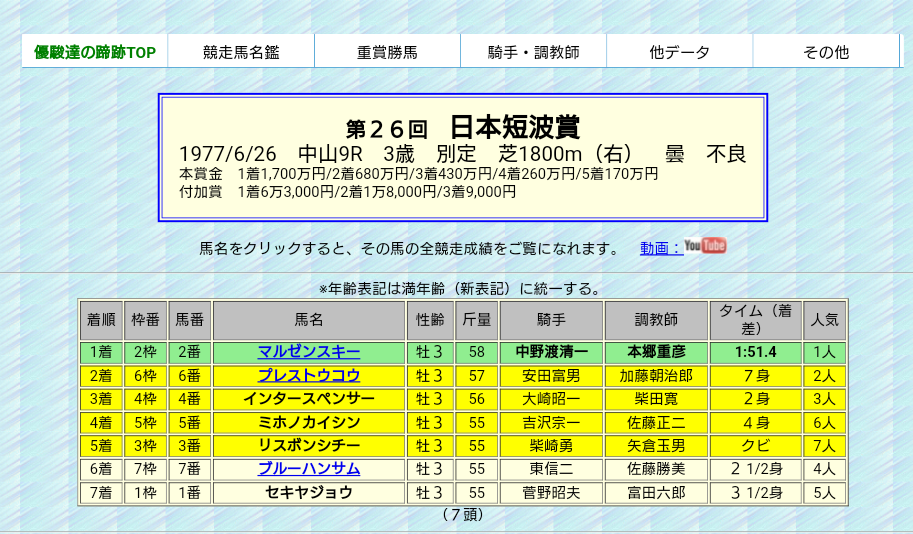Select the インタースペンサー horse name cell
This screenshot has height=534, width=913.
tap(308, 399)
